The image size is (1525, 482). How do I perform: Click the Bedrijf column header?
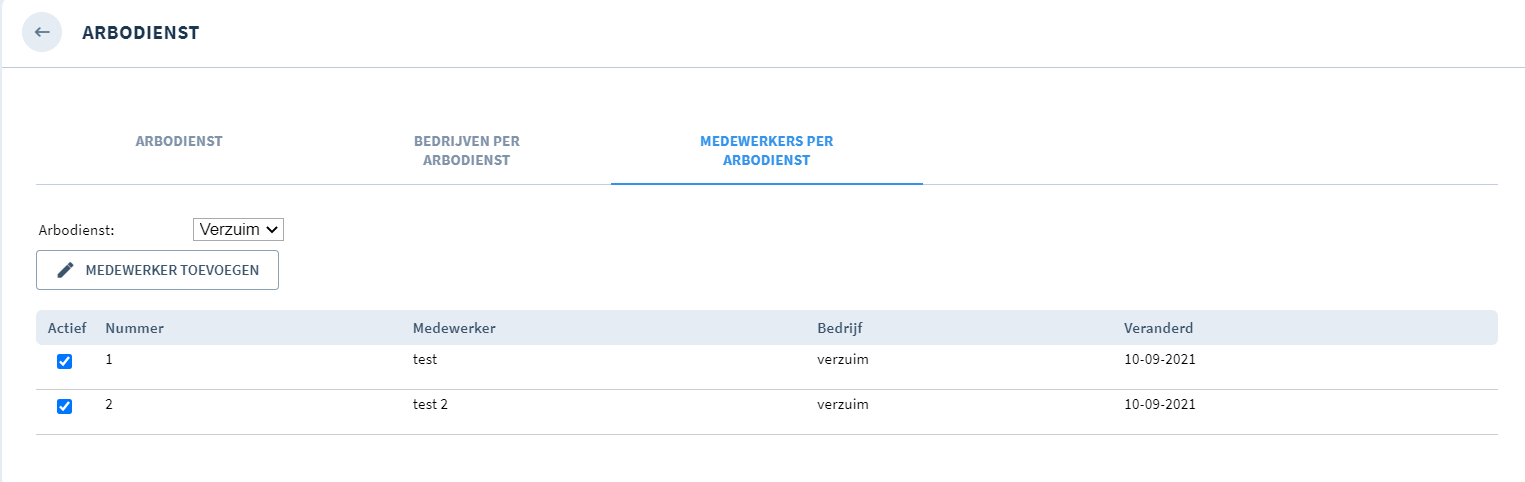click(x=840, y=328)
